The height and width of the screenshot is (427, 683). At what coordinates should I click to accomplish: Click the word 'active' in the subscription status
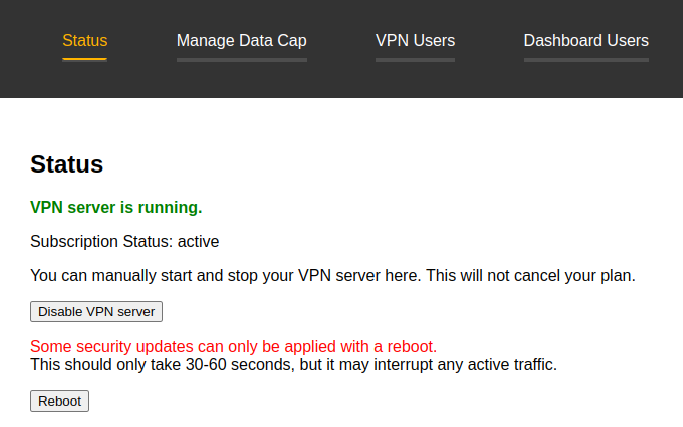[198, 241]
